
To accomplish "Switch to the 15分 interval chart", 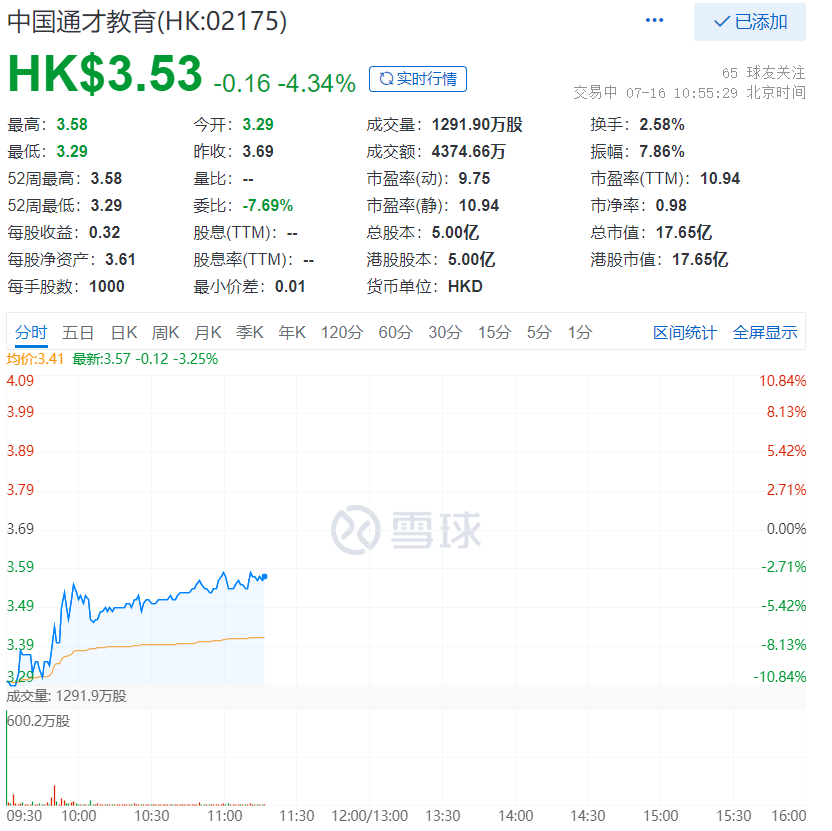I will pyautogui.click(x=494, y=333).
